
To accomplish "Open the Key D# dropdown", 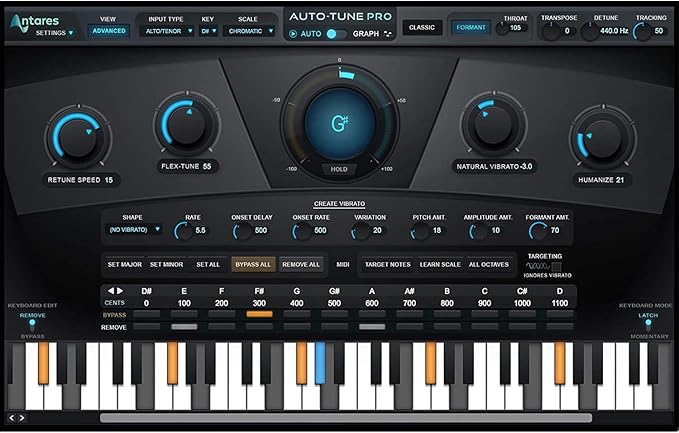I will 209,31.
